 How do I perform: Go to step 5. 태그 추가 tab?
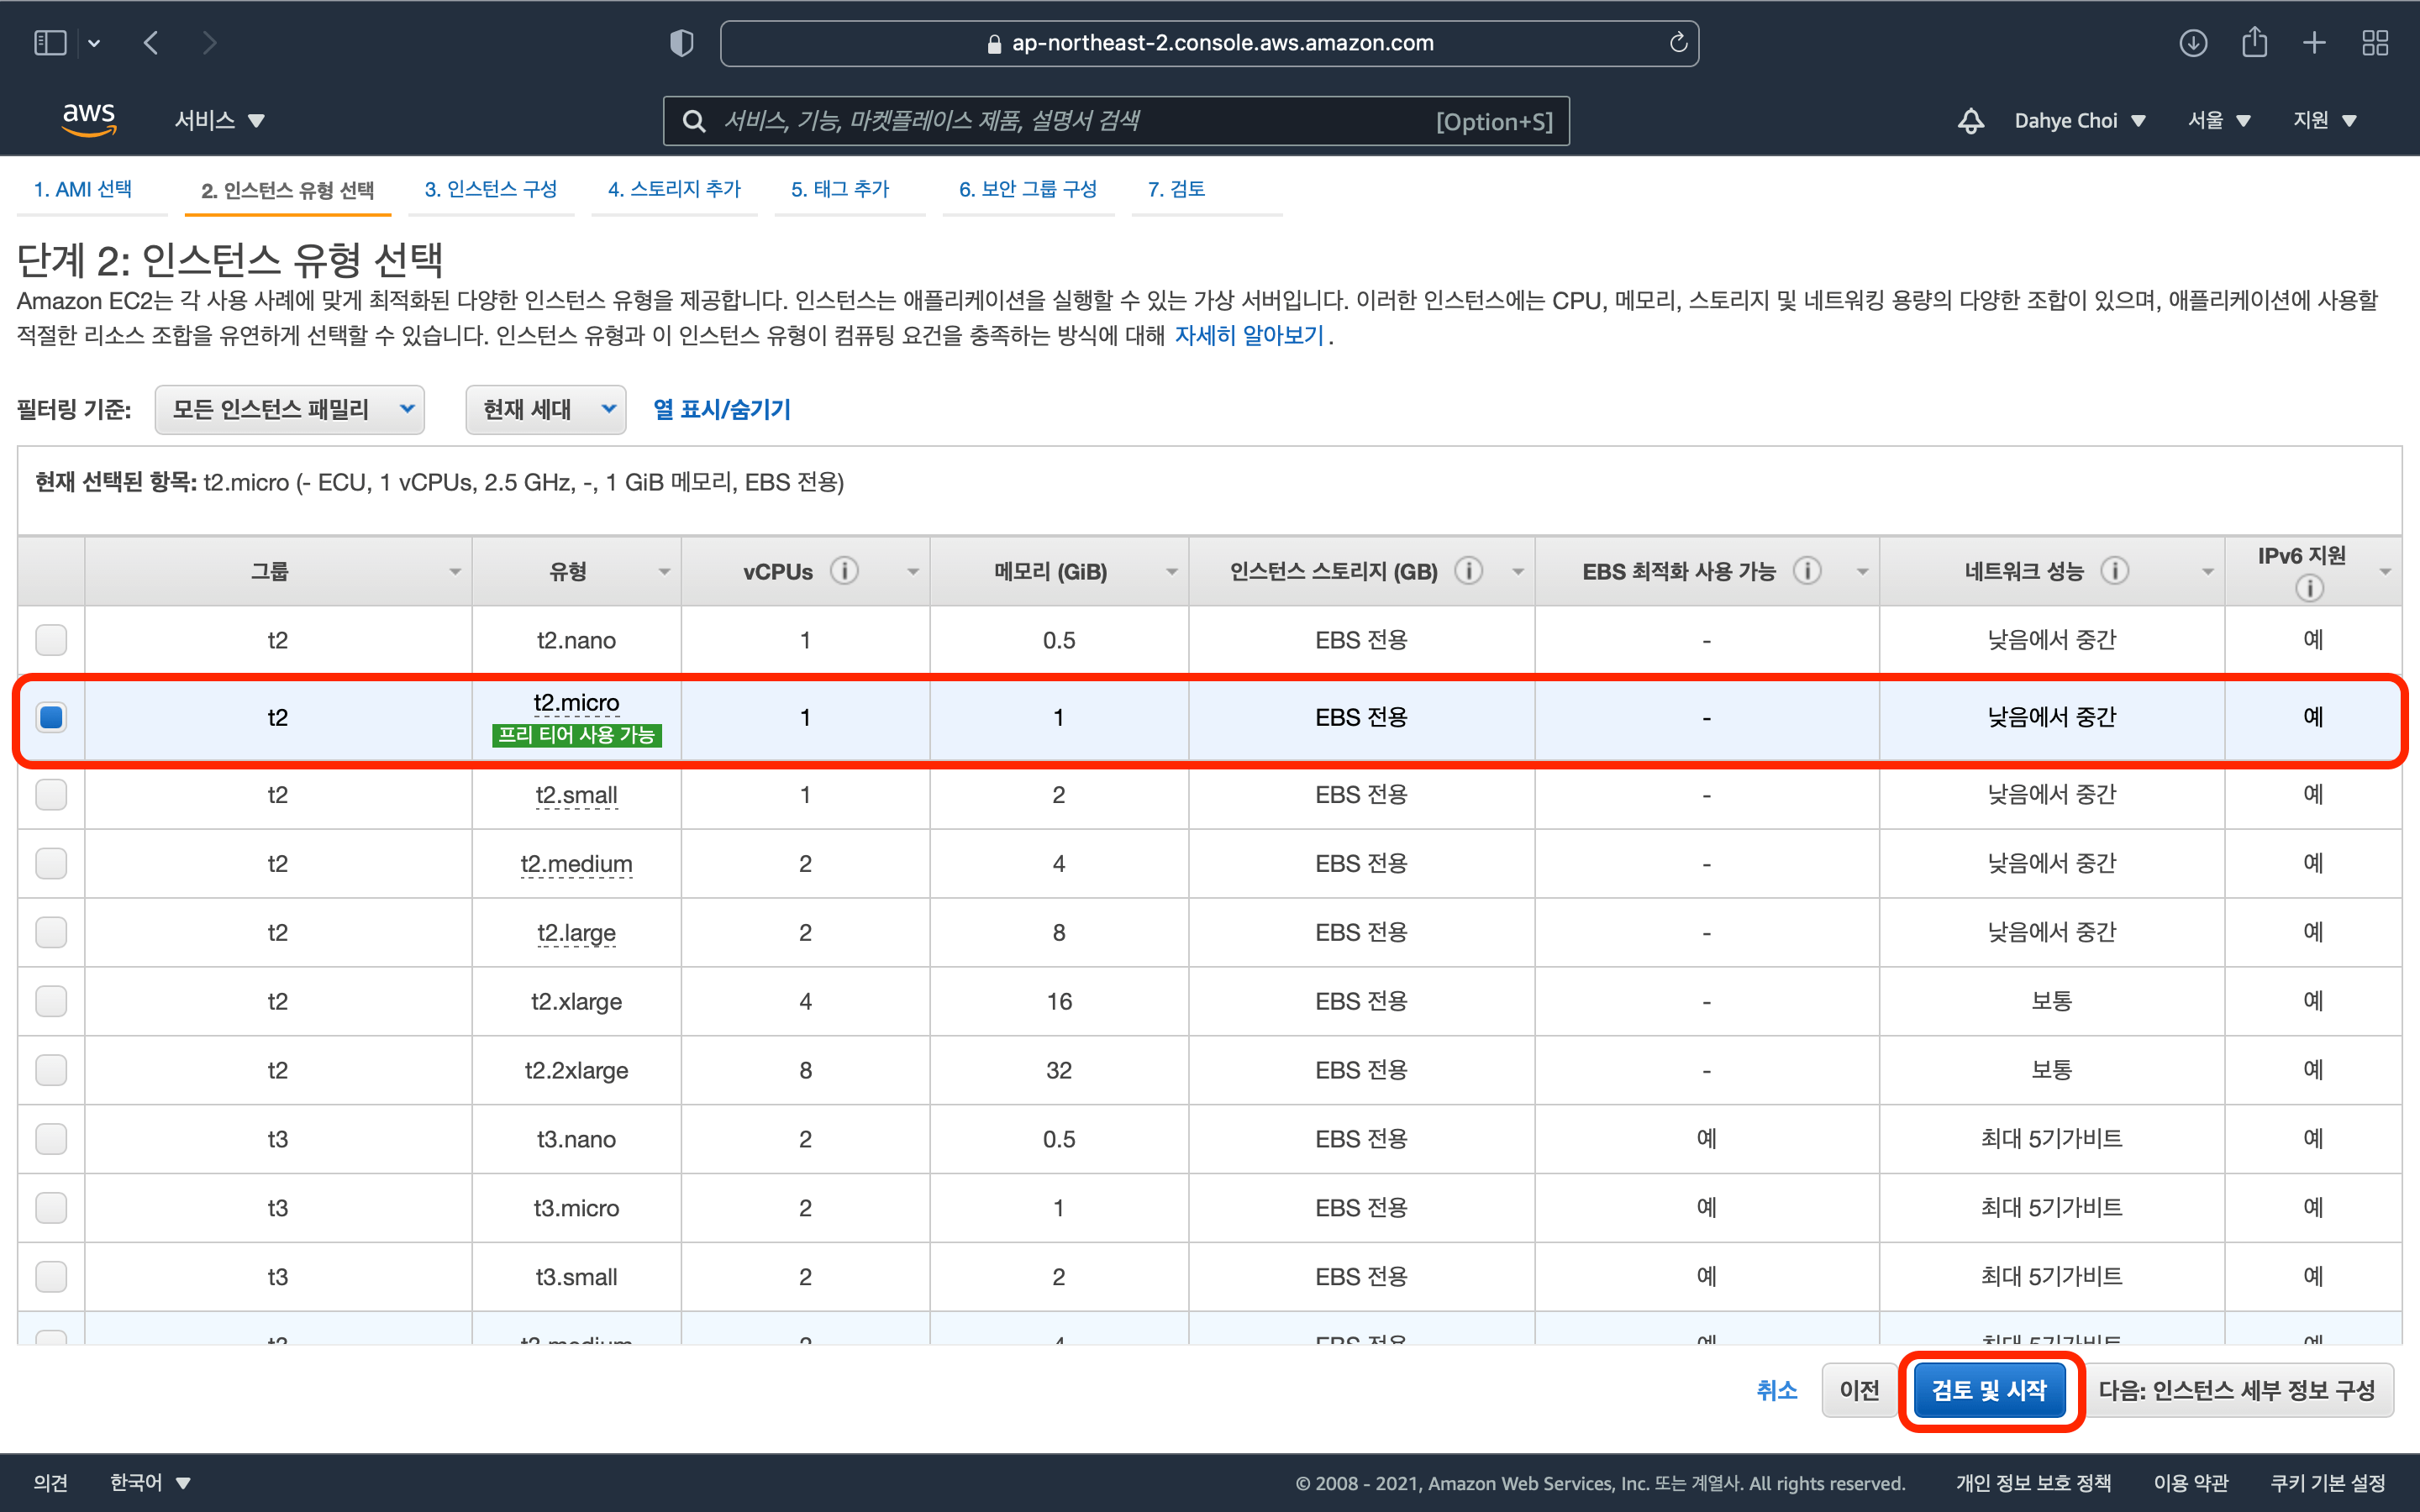coord(840,189)
